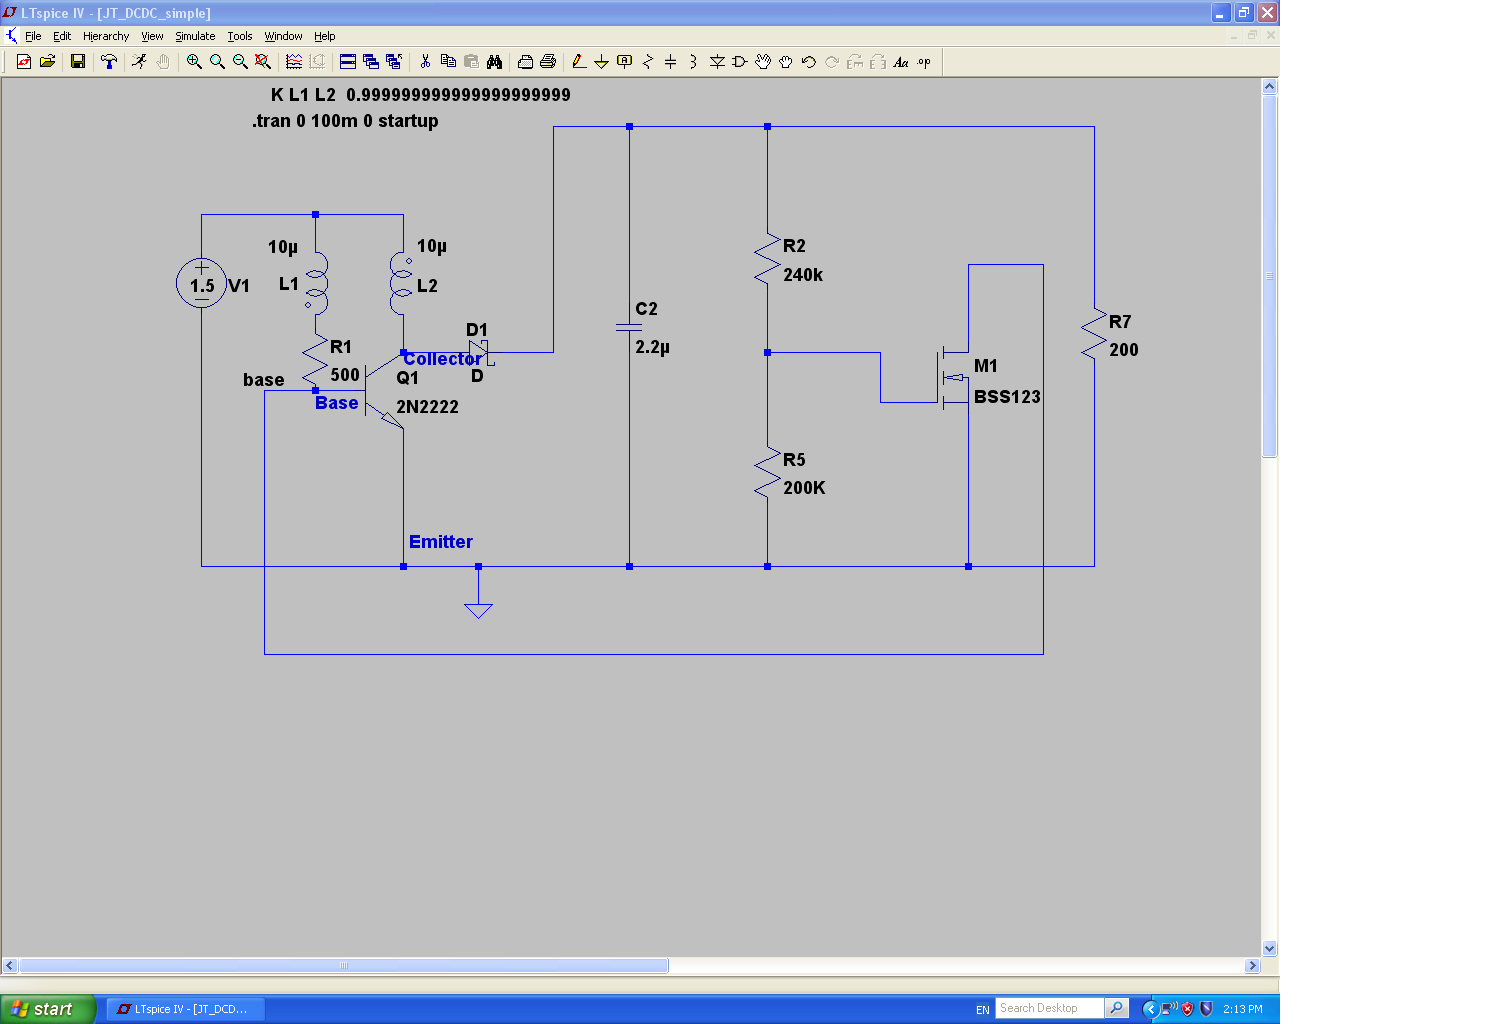Click the Search Desktop input field
This screenshot has width=1485, height=1024.
[1048, 1008]
